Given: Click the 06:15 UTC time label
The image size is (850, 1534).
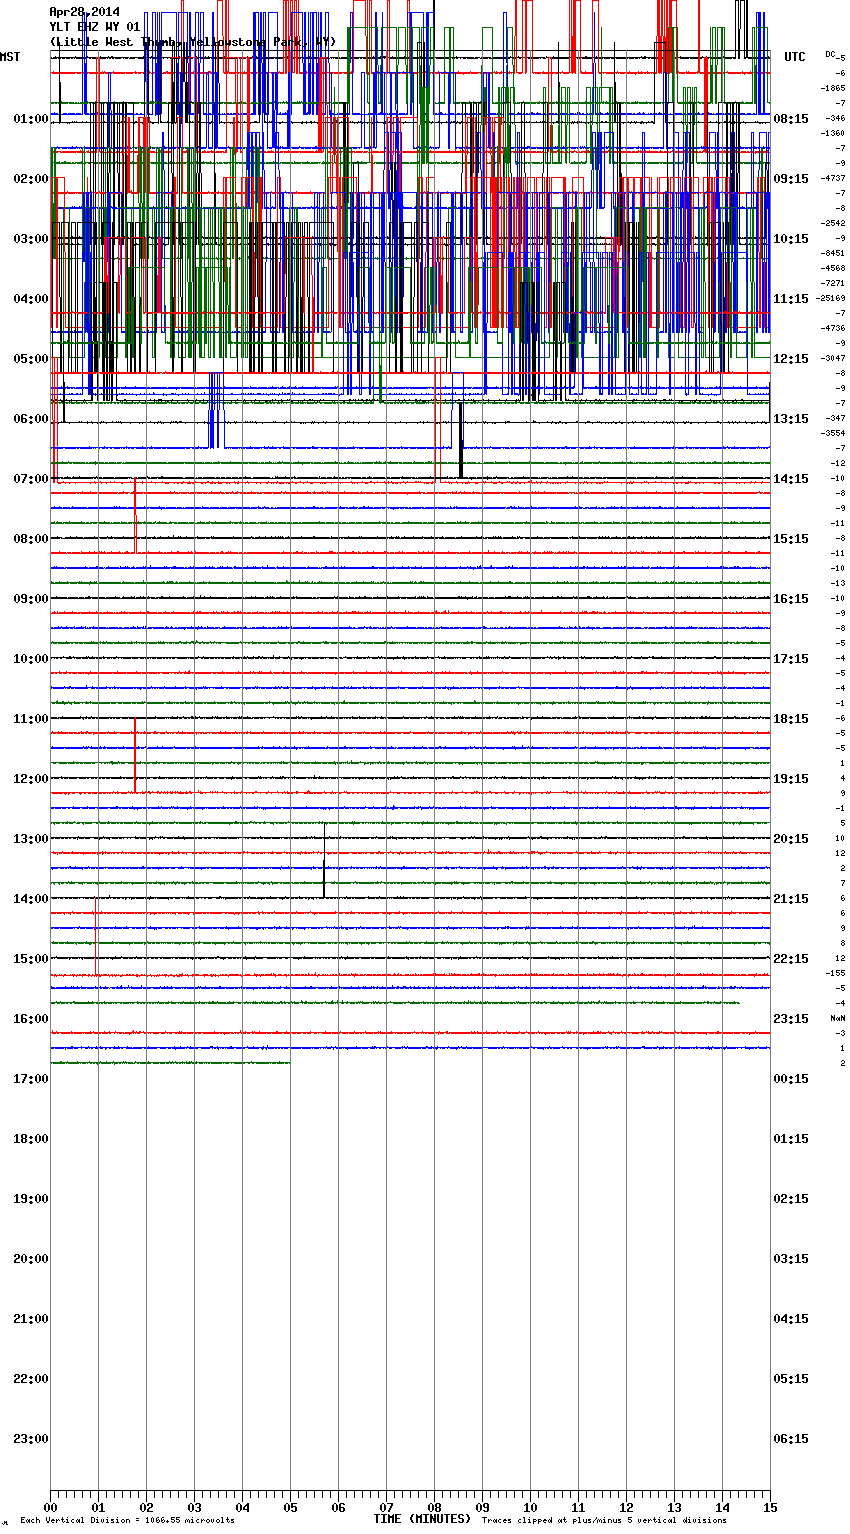Looking at the screenshot, I should (791, 1439).
